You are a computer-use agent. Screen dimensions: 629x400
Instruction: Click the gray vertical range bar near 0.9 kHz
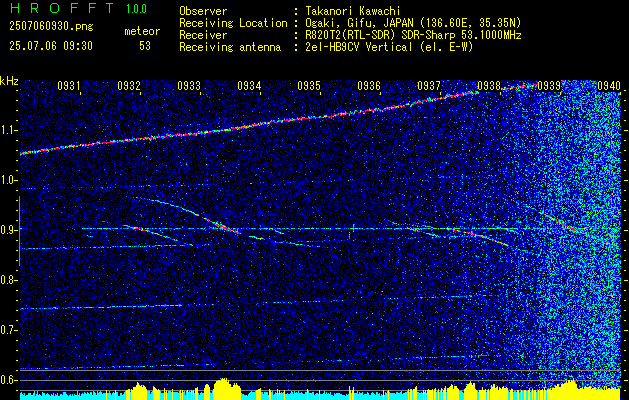coord(19,231)
